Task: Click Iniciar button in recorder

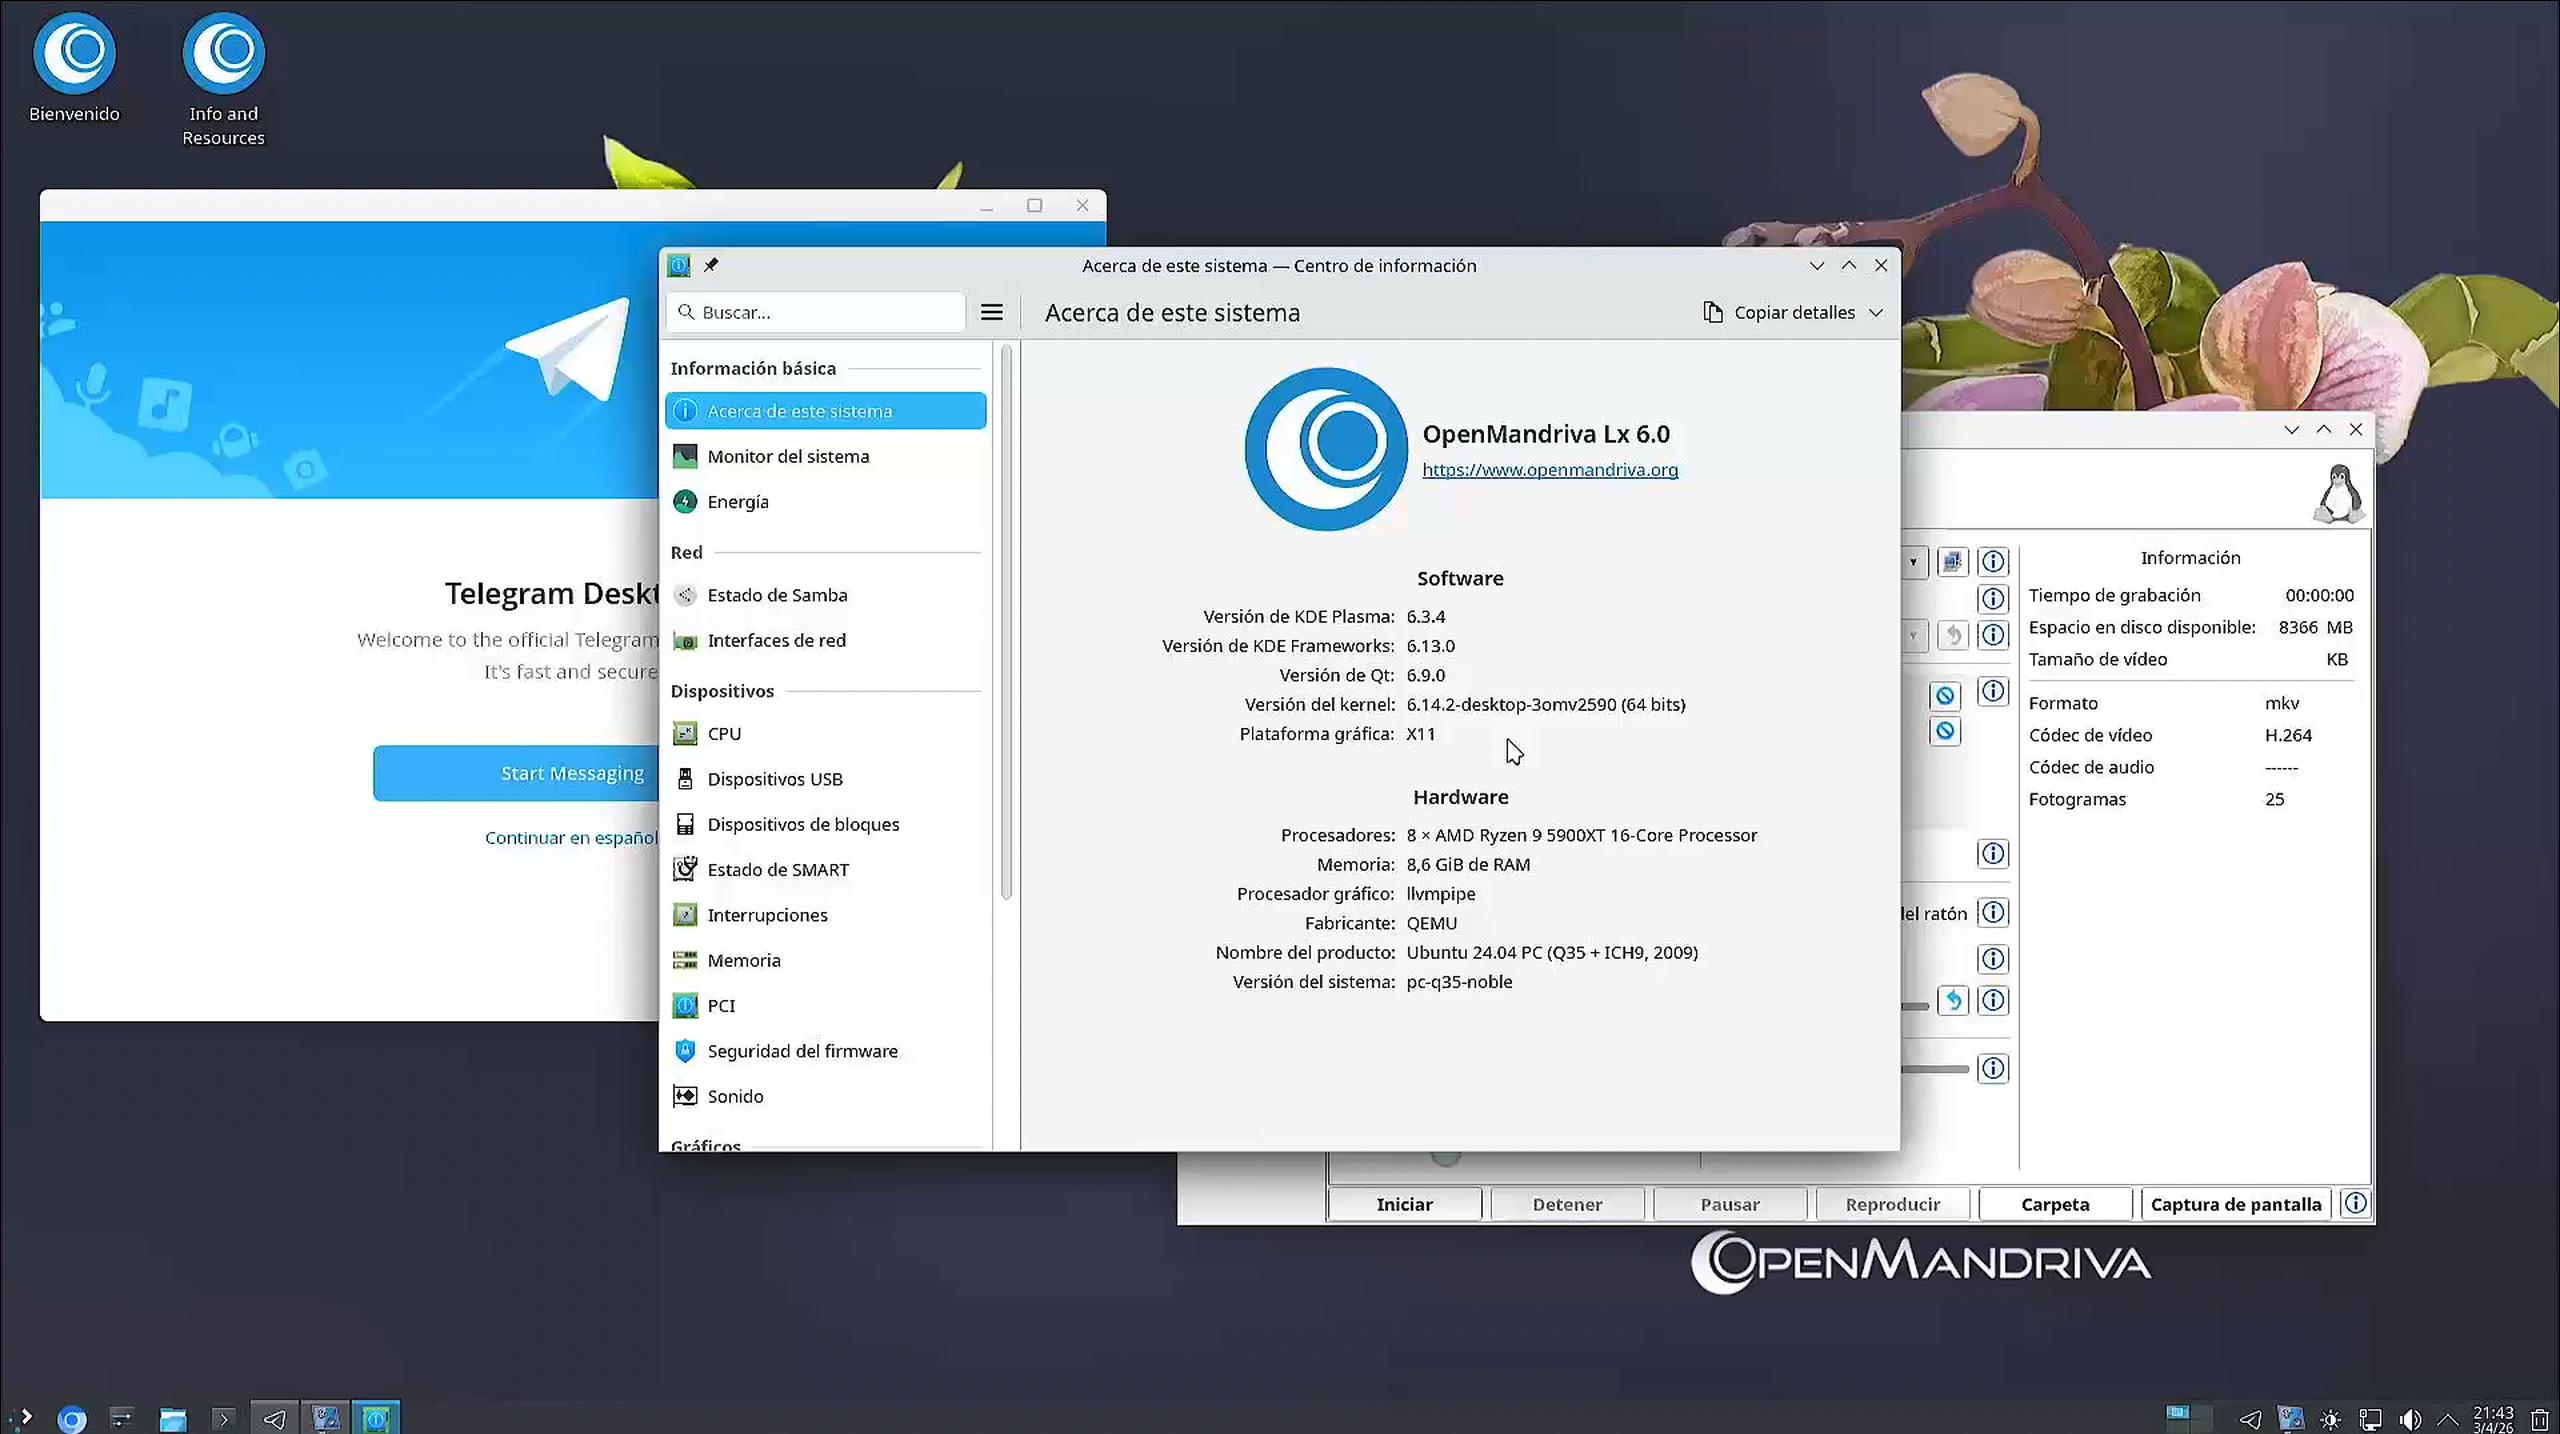Action: pos(1404,1204)
